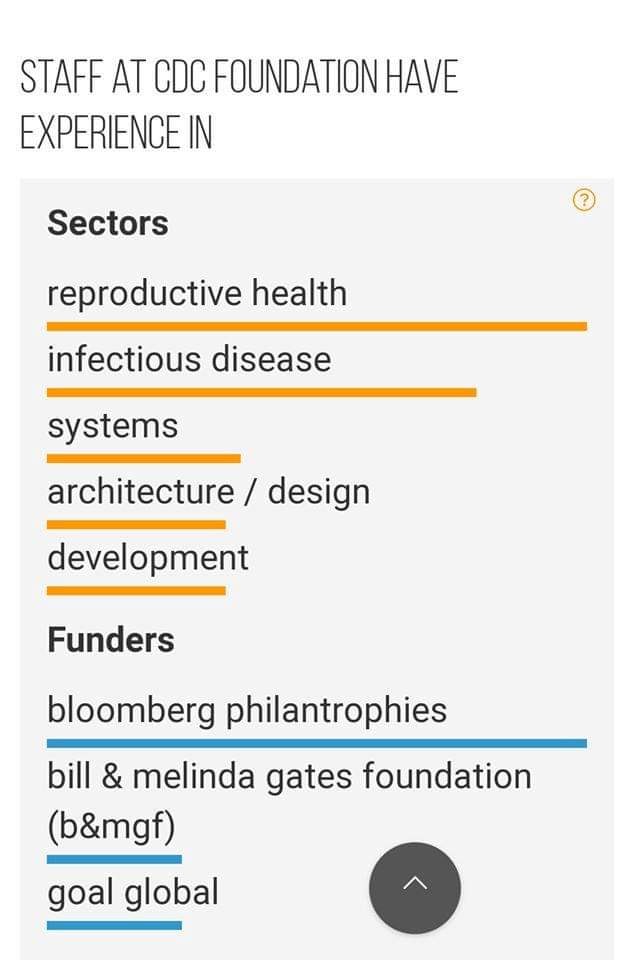
Task: Click the Staff at CDC Foundation title
Action: click(239, 104)
